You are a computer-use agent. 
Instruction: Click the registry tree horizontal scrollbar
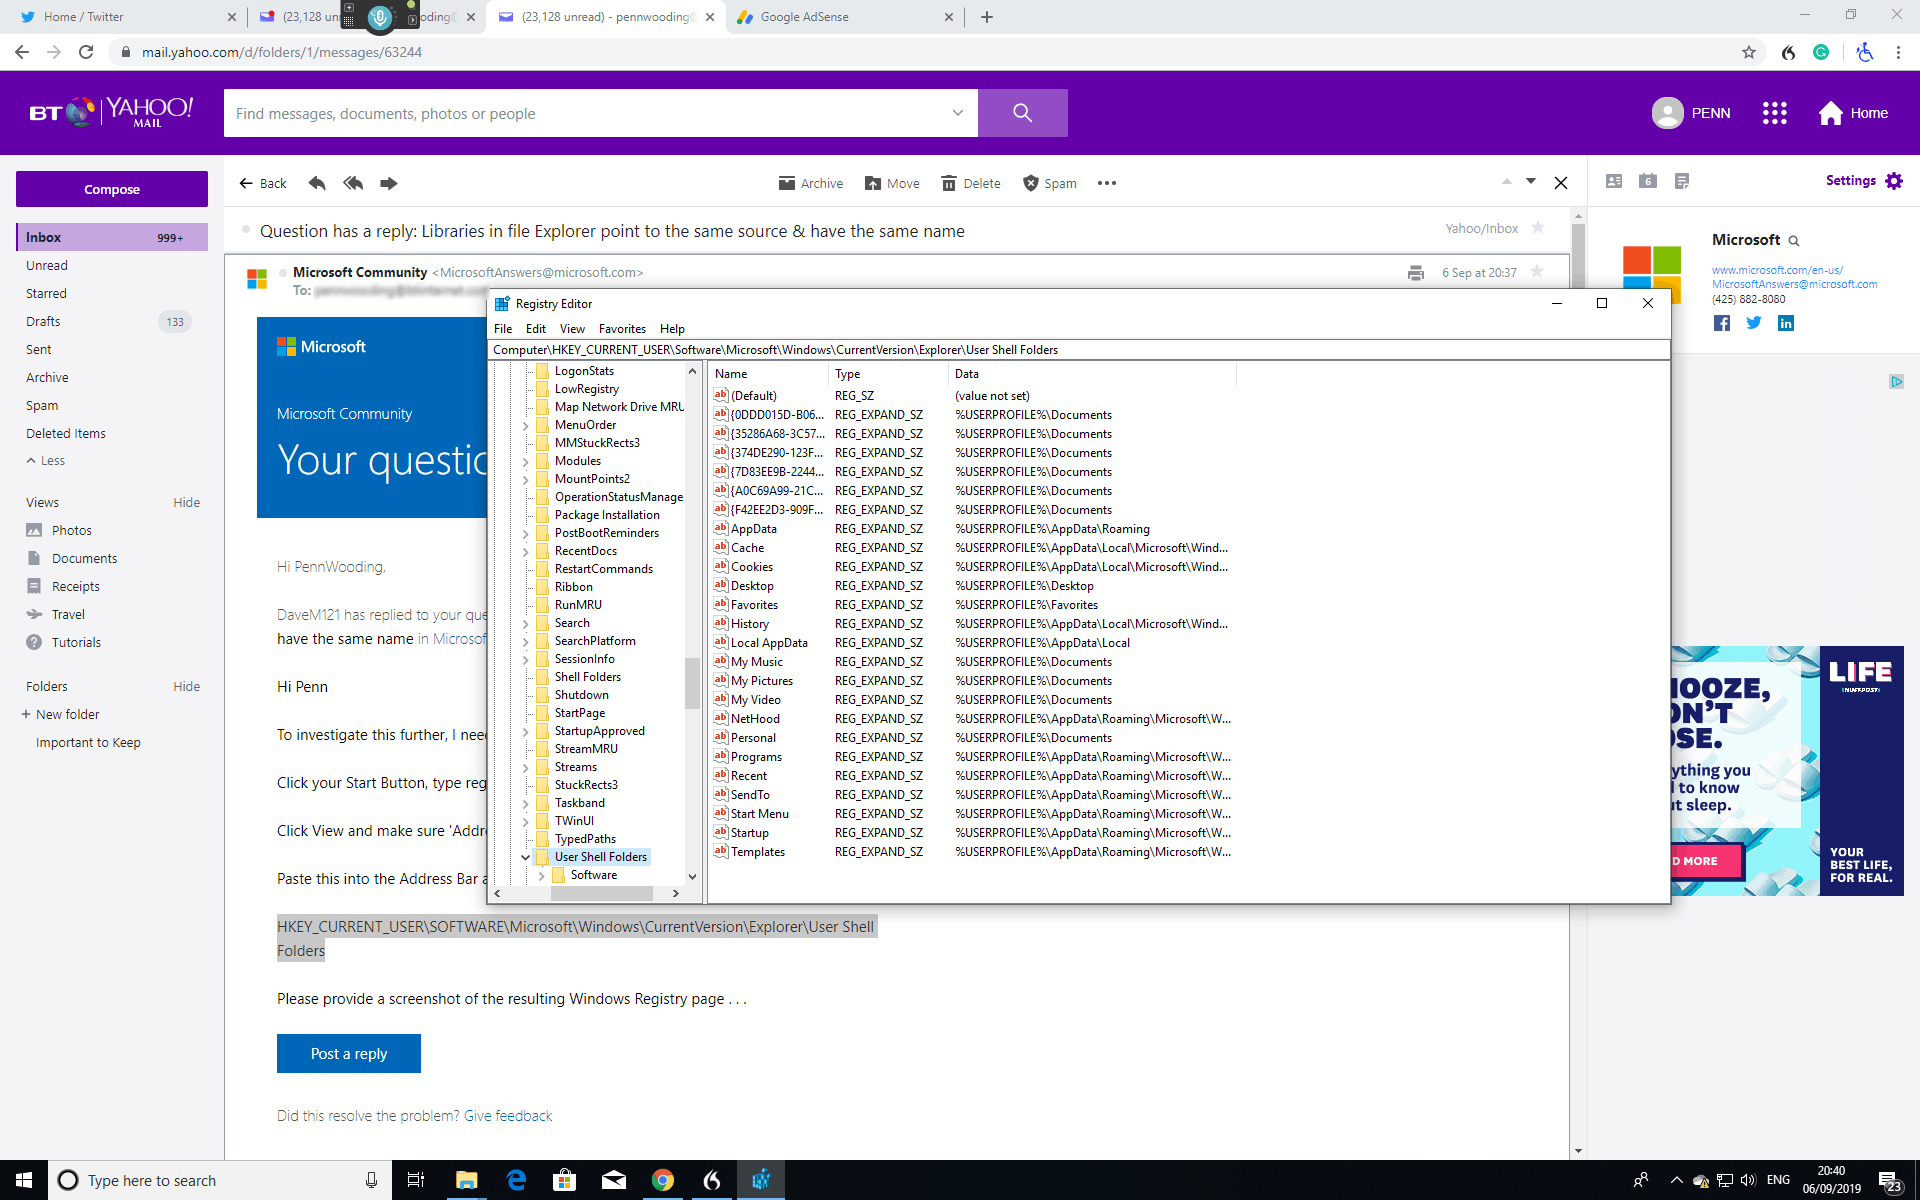602,893
